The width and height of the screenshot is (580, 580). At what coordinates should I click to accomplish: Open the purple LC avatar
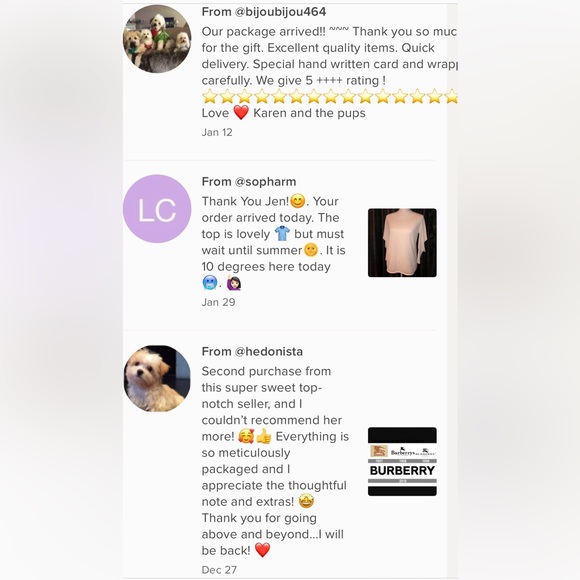[157, 209]
